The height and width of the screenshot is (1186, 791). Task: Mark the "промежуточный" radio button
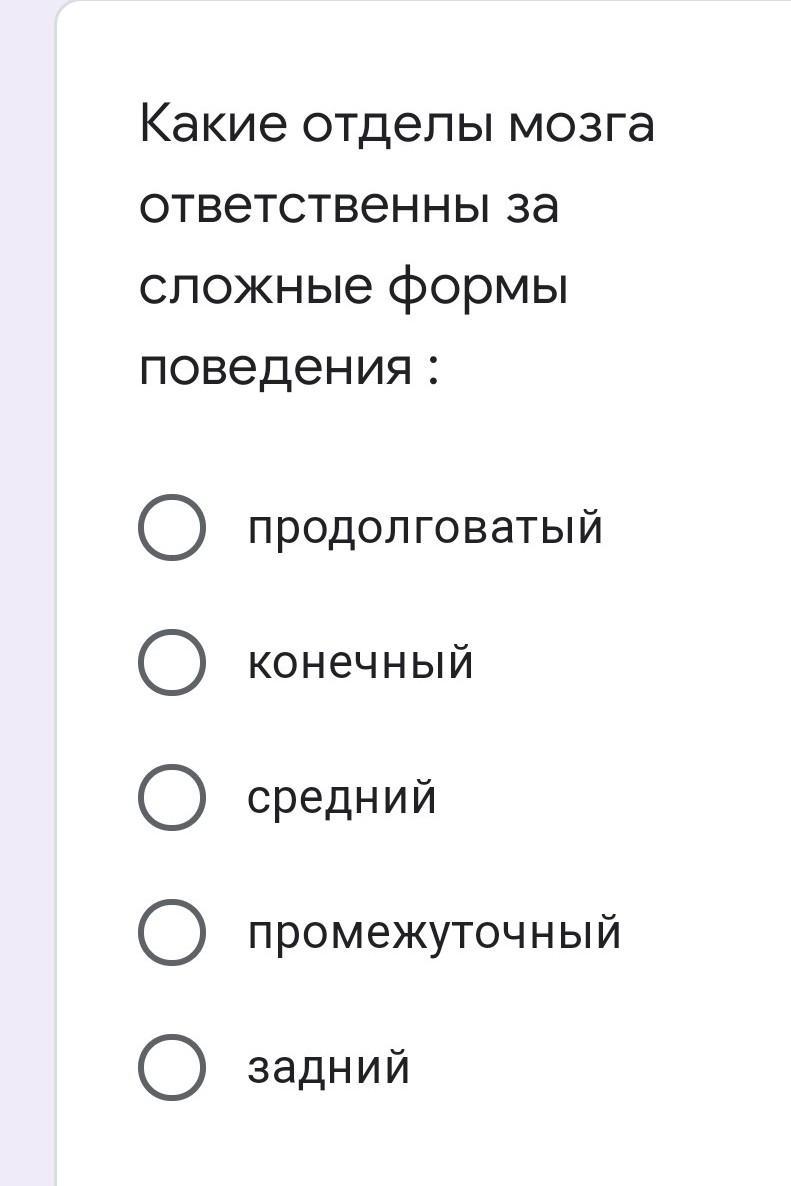click(x=172, y=932)
